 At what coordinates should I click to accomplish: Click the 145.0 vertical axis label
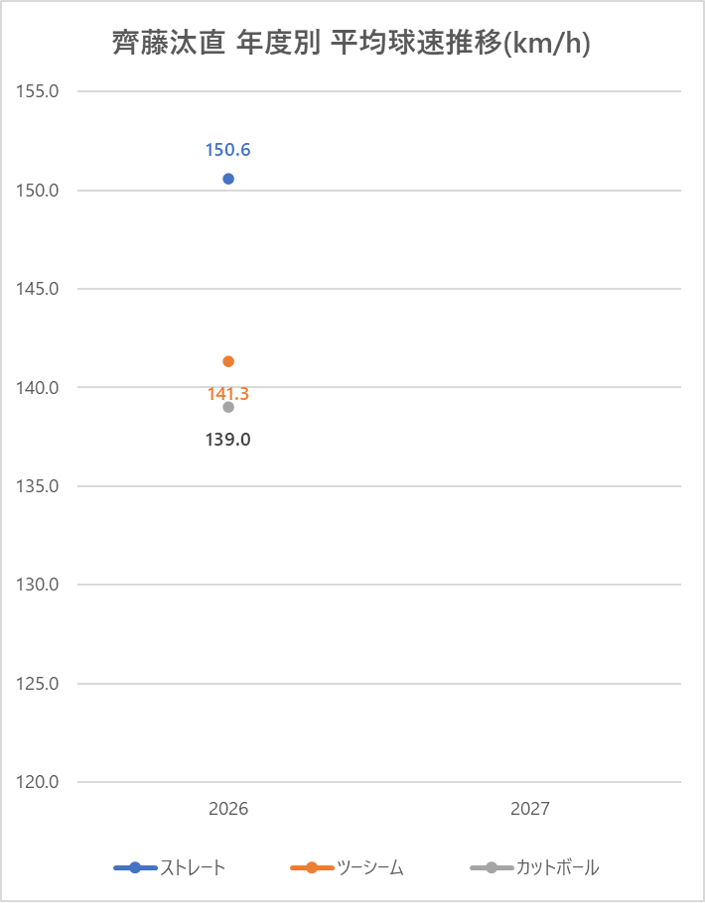[x=40, y=289]
